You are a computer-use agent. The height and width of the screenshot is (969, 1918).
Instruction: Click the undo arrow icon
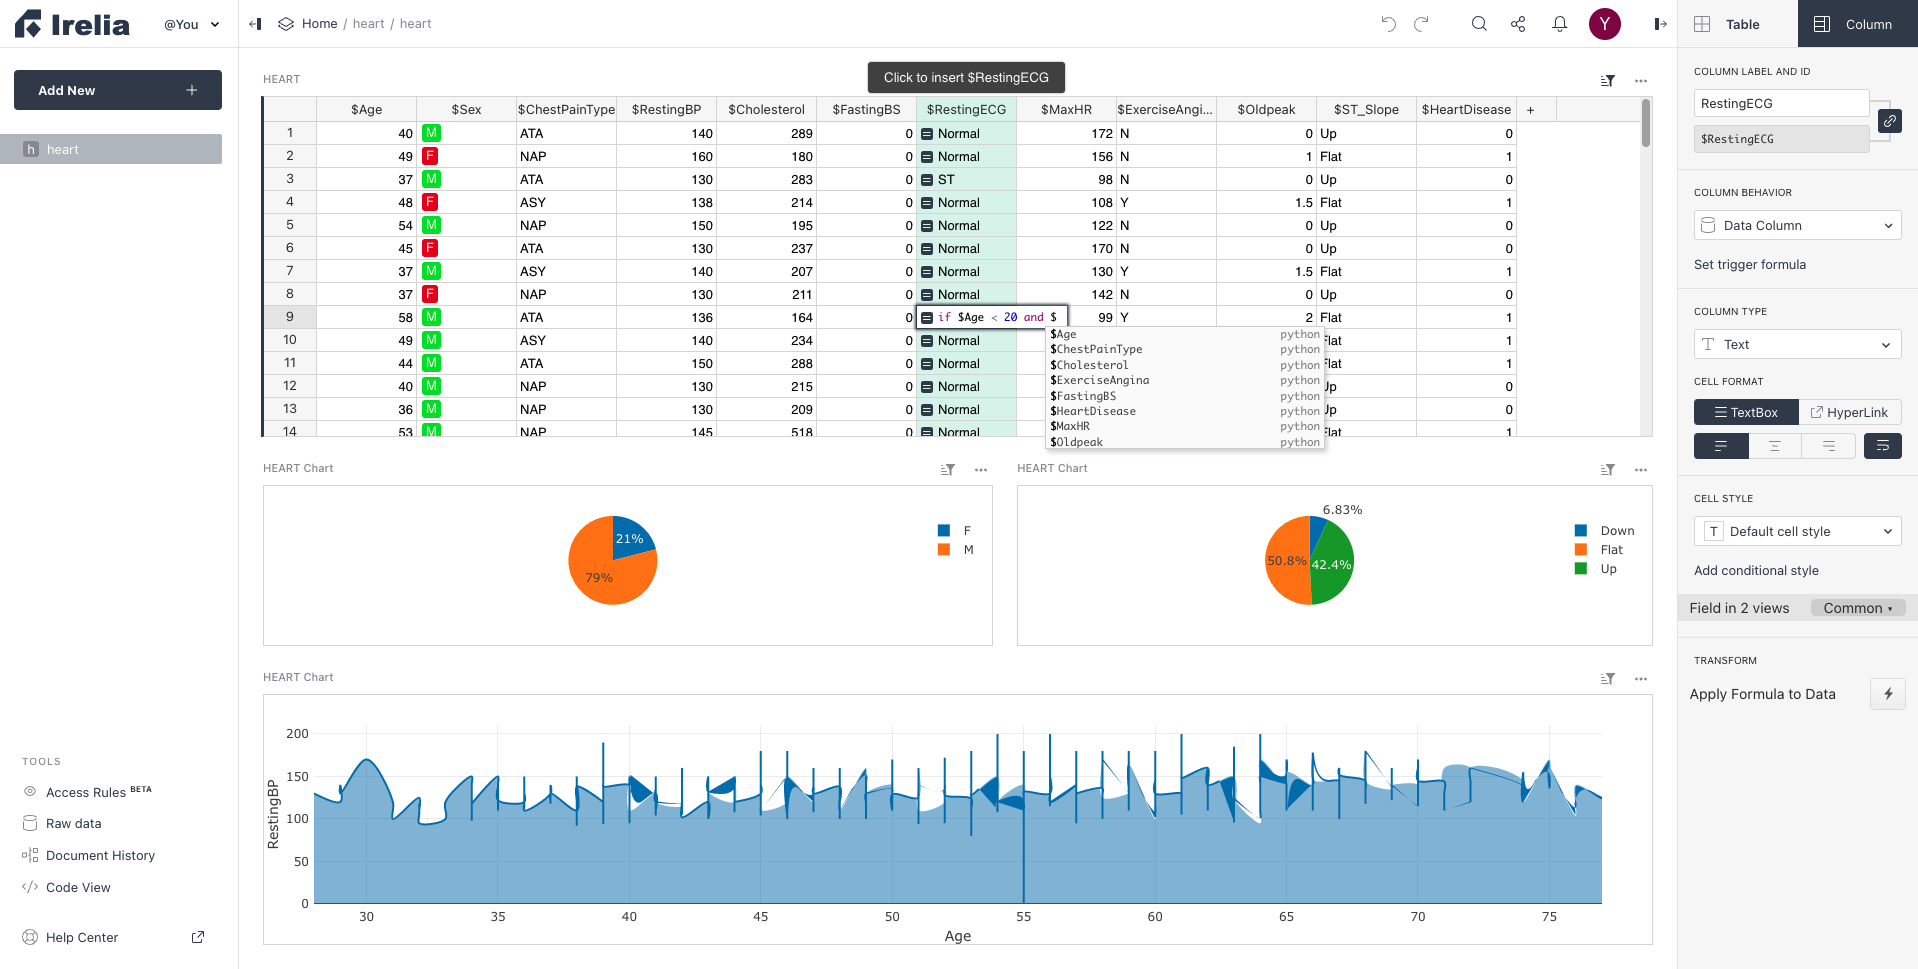(1388, 24)
